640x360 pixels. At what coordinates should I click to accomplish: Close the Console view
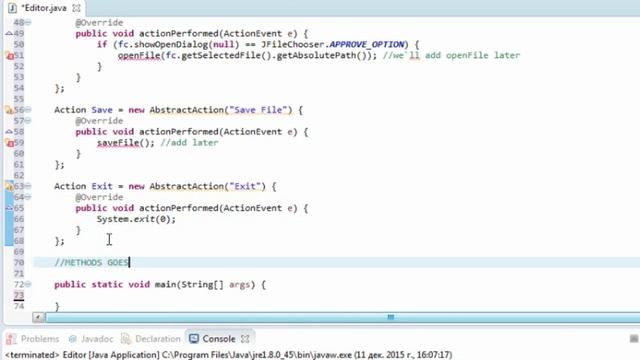[x=245, y=339]
